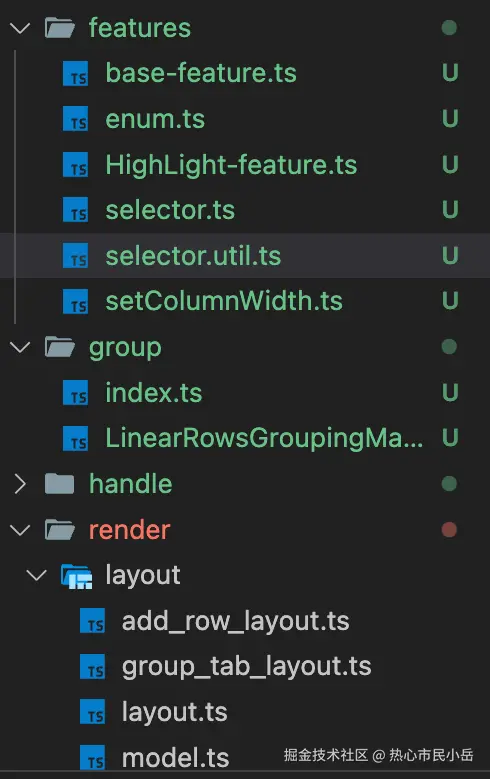Collapse the layout folder chevron
Screen dimensions: 490x779
tap(36, 576)
